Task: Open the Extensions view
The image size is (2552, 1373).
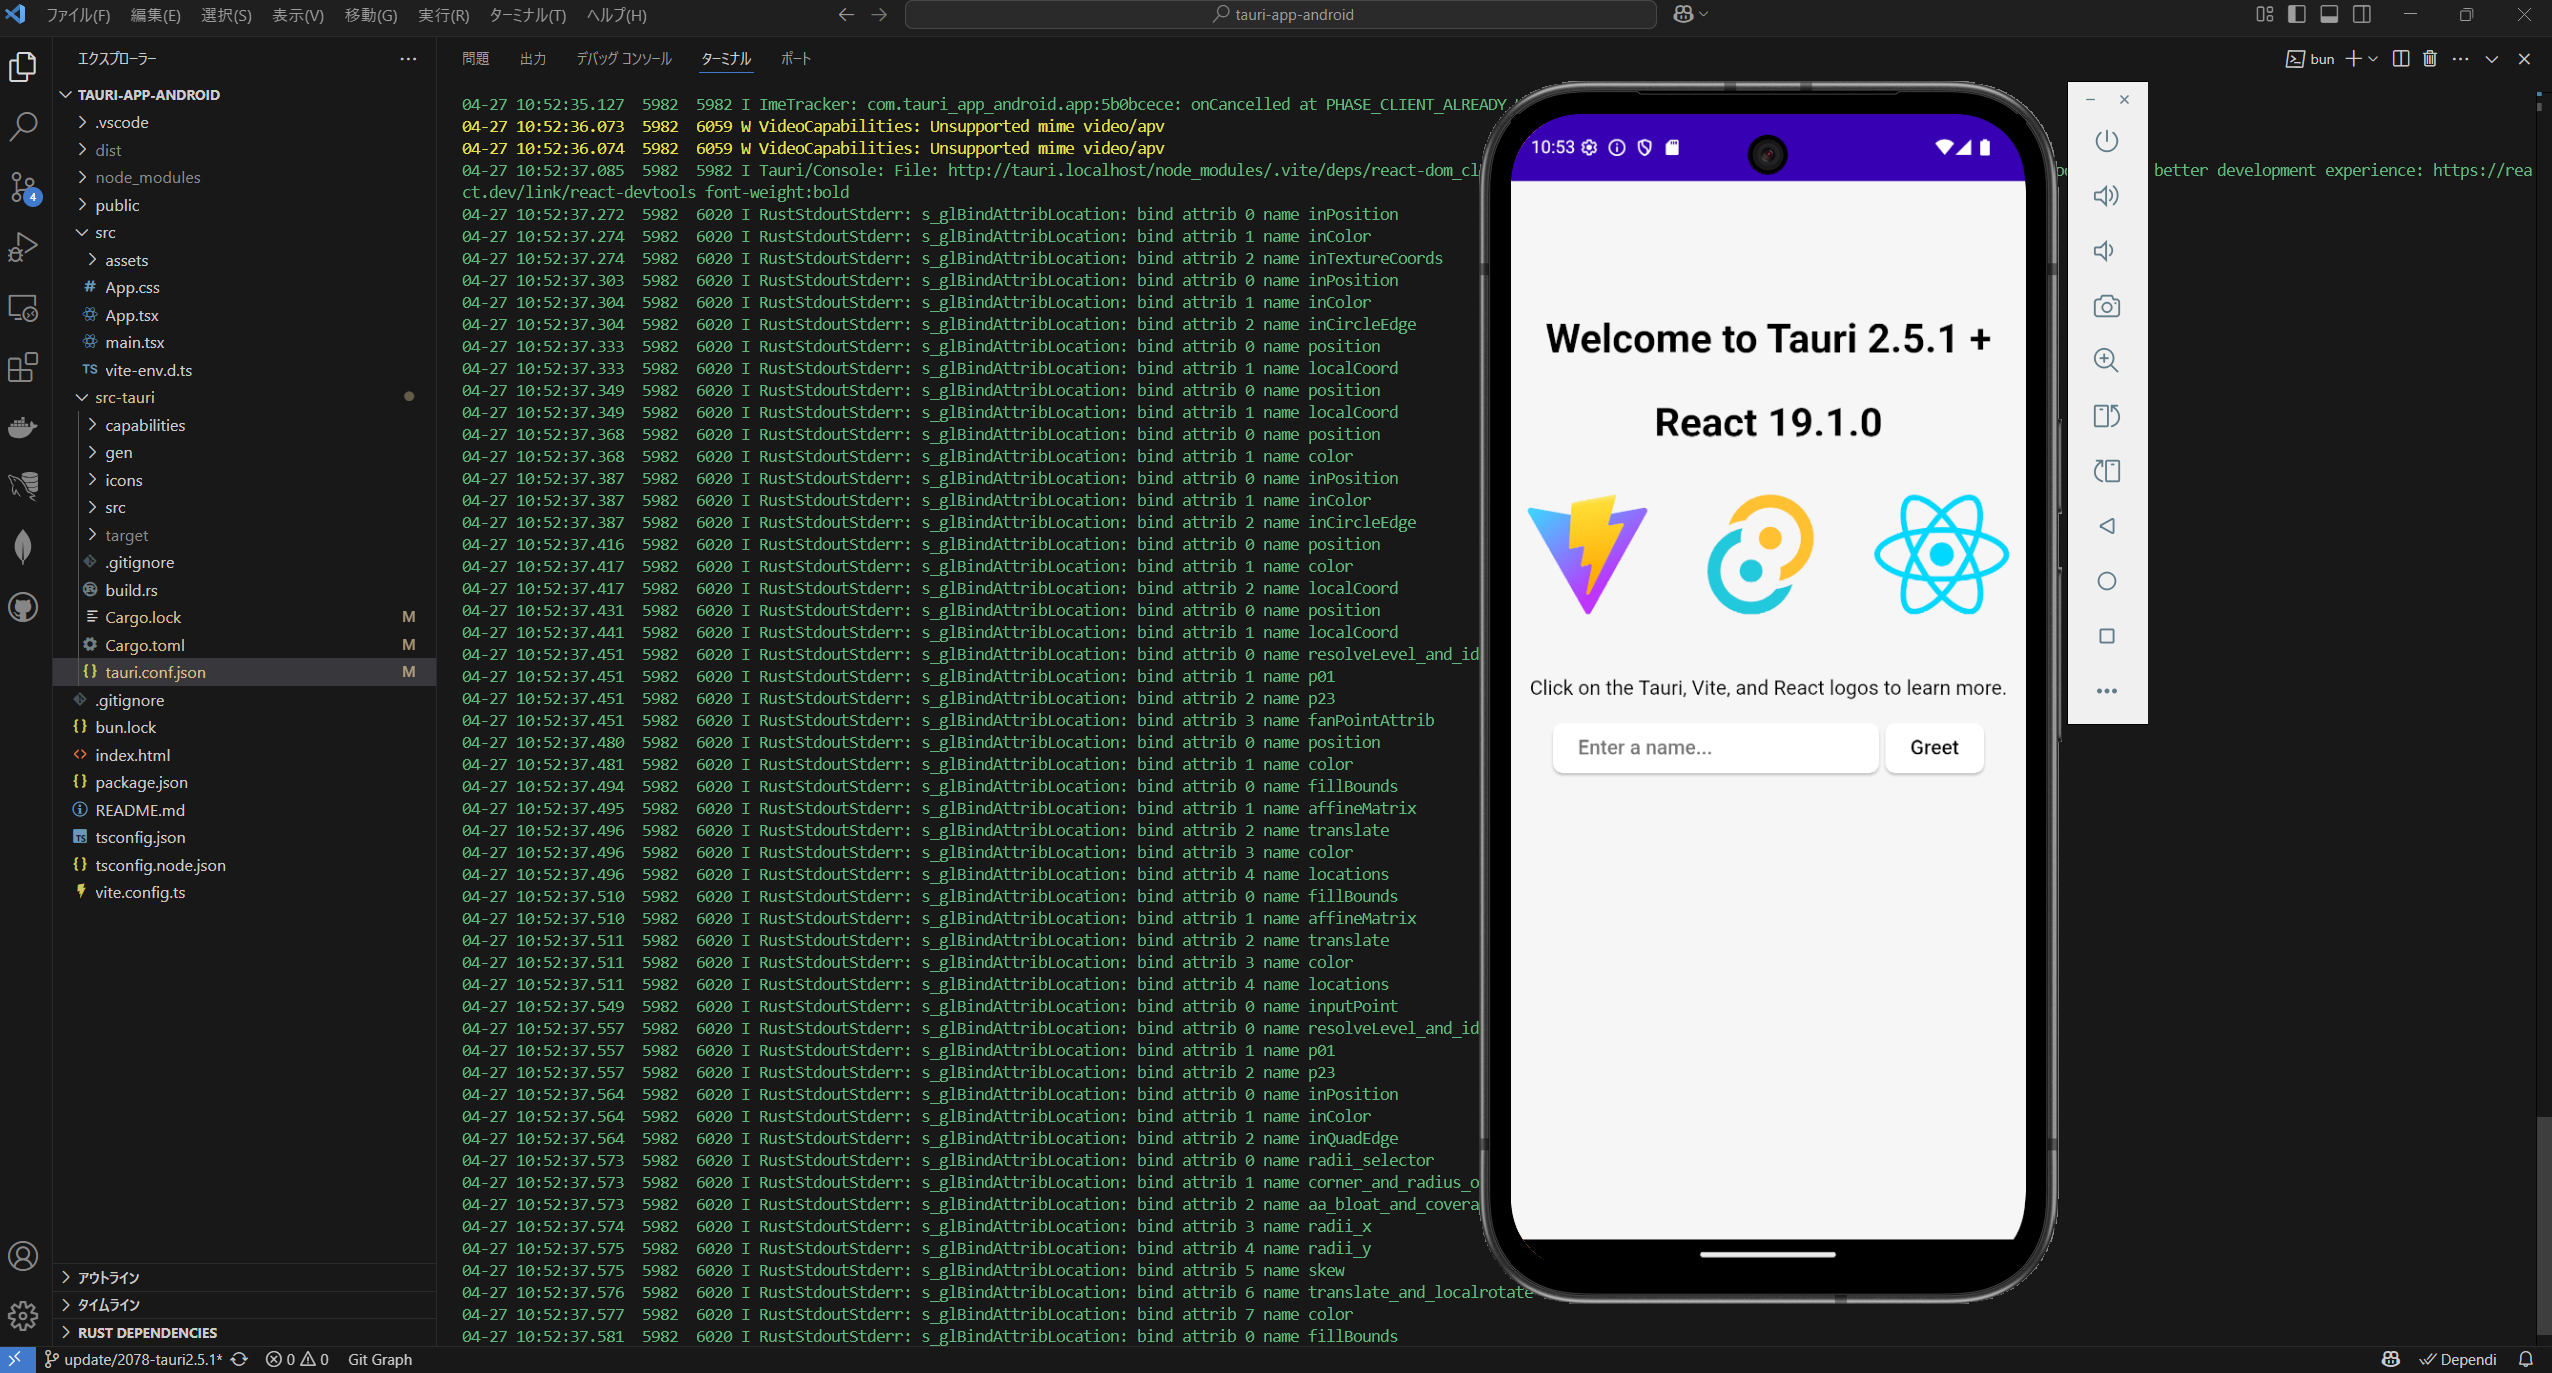Action: [23, 367]
